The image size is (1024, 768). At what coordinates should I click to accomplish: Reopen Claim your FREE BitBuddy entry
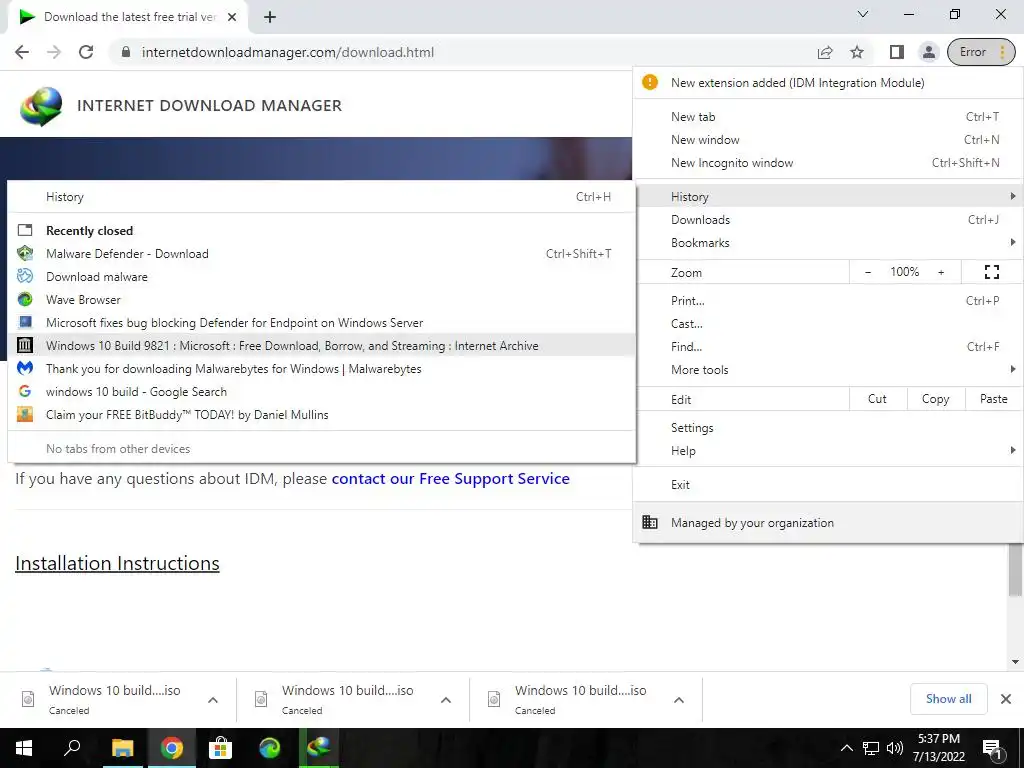click(321, 414)
